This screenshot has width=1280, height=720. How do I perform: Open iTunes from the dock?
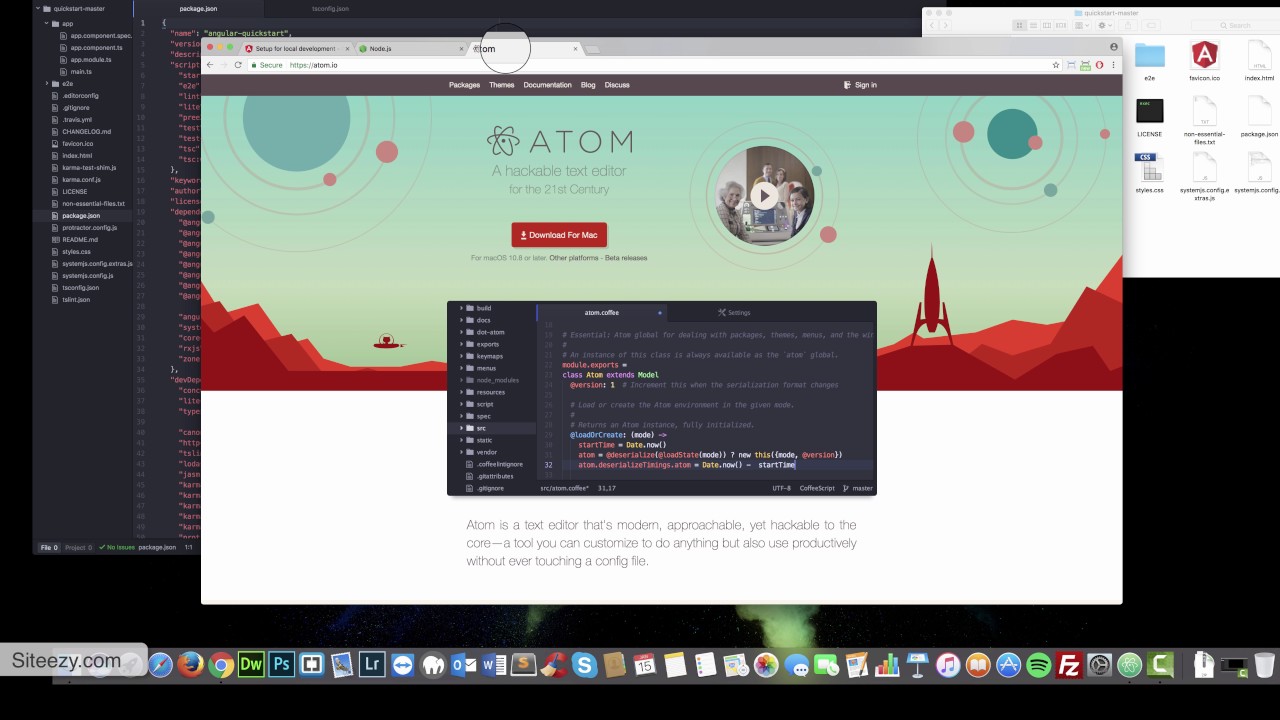pyautogui.click(x=948, y=664)
